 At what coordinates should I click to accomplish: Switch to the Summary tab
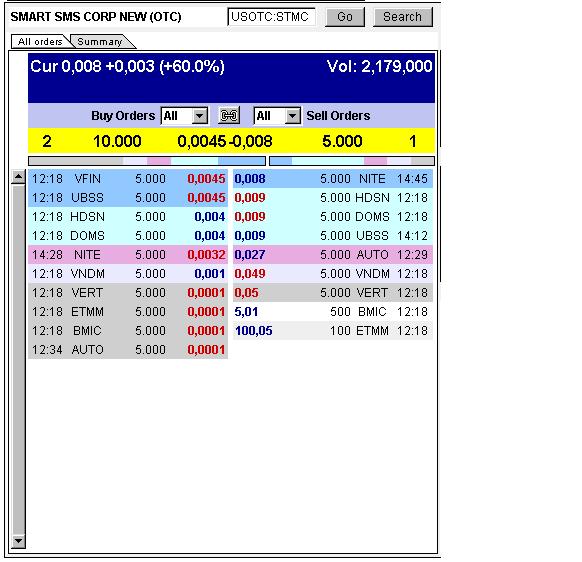tap(100, 42)
